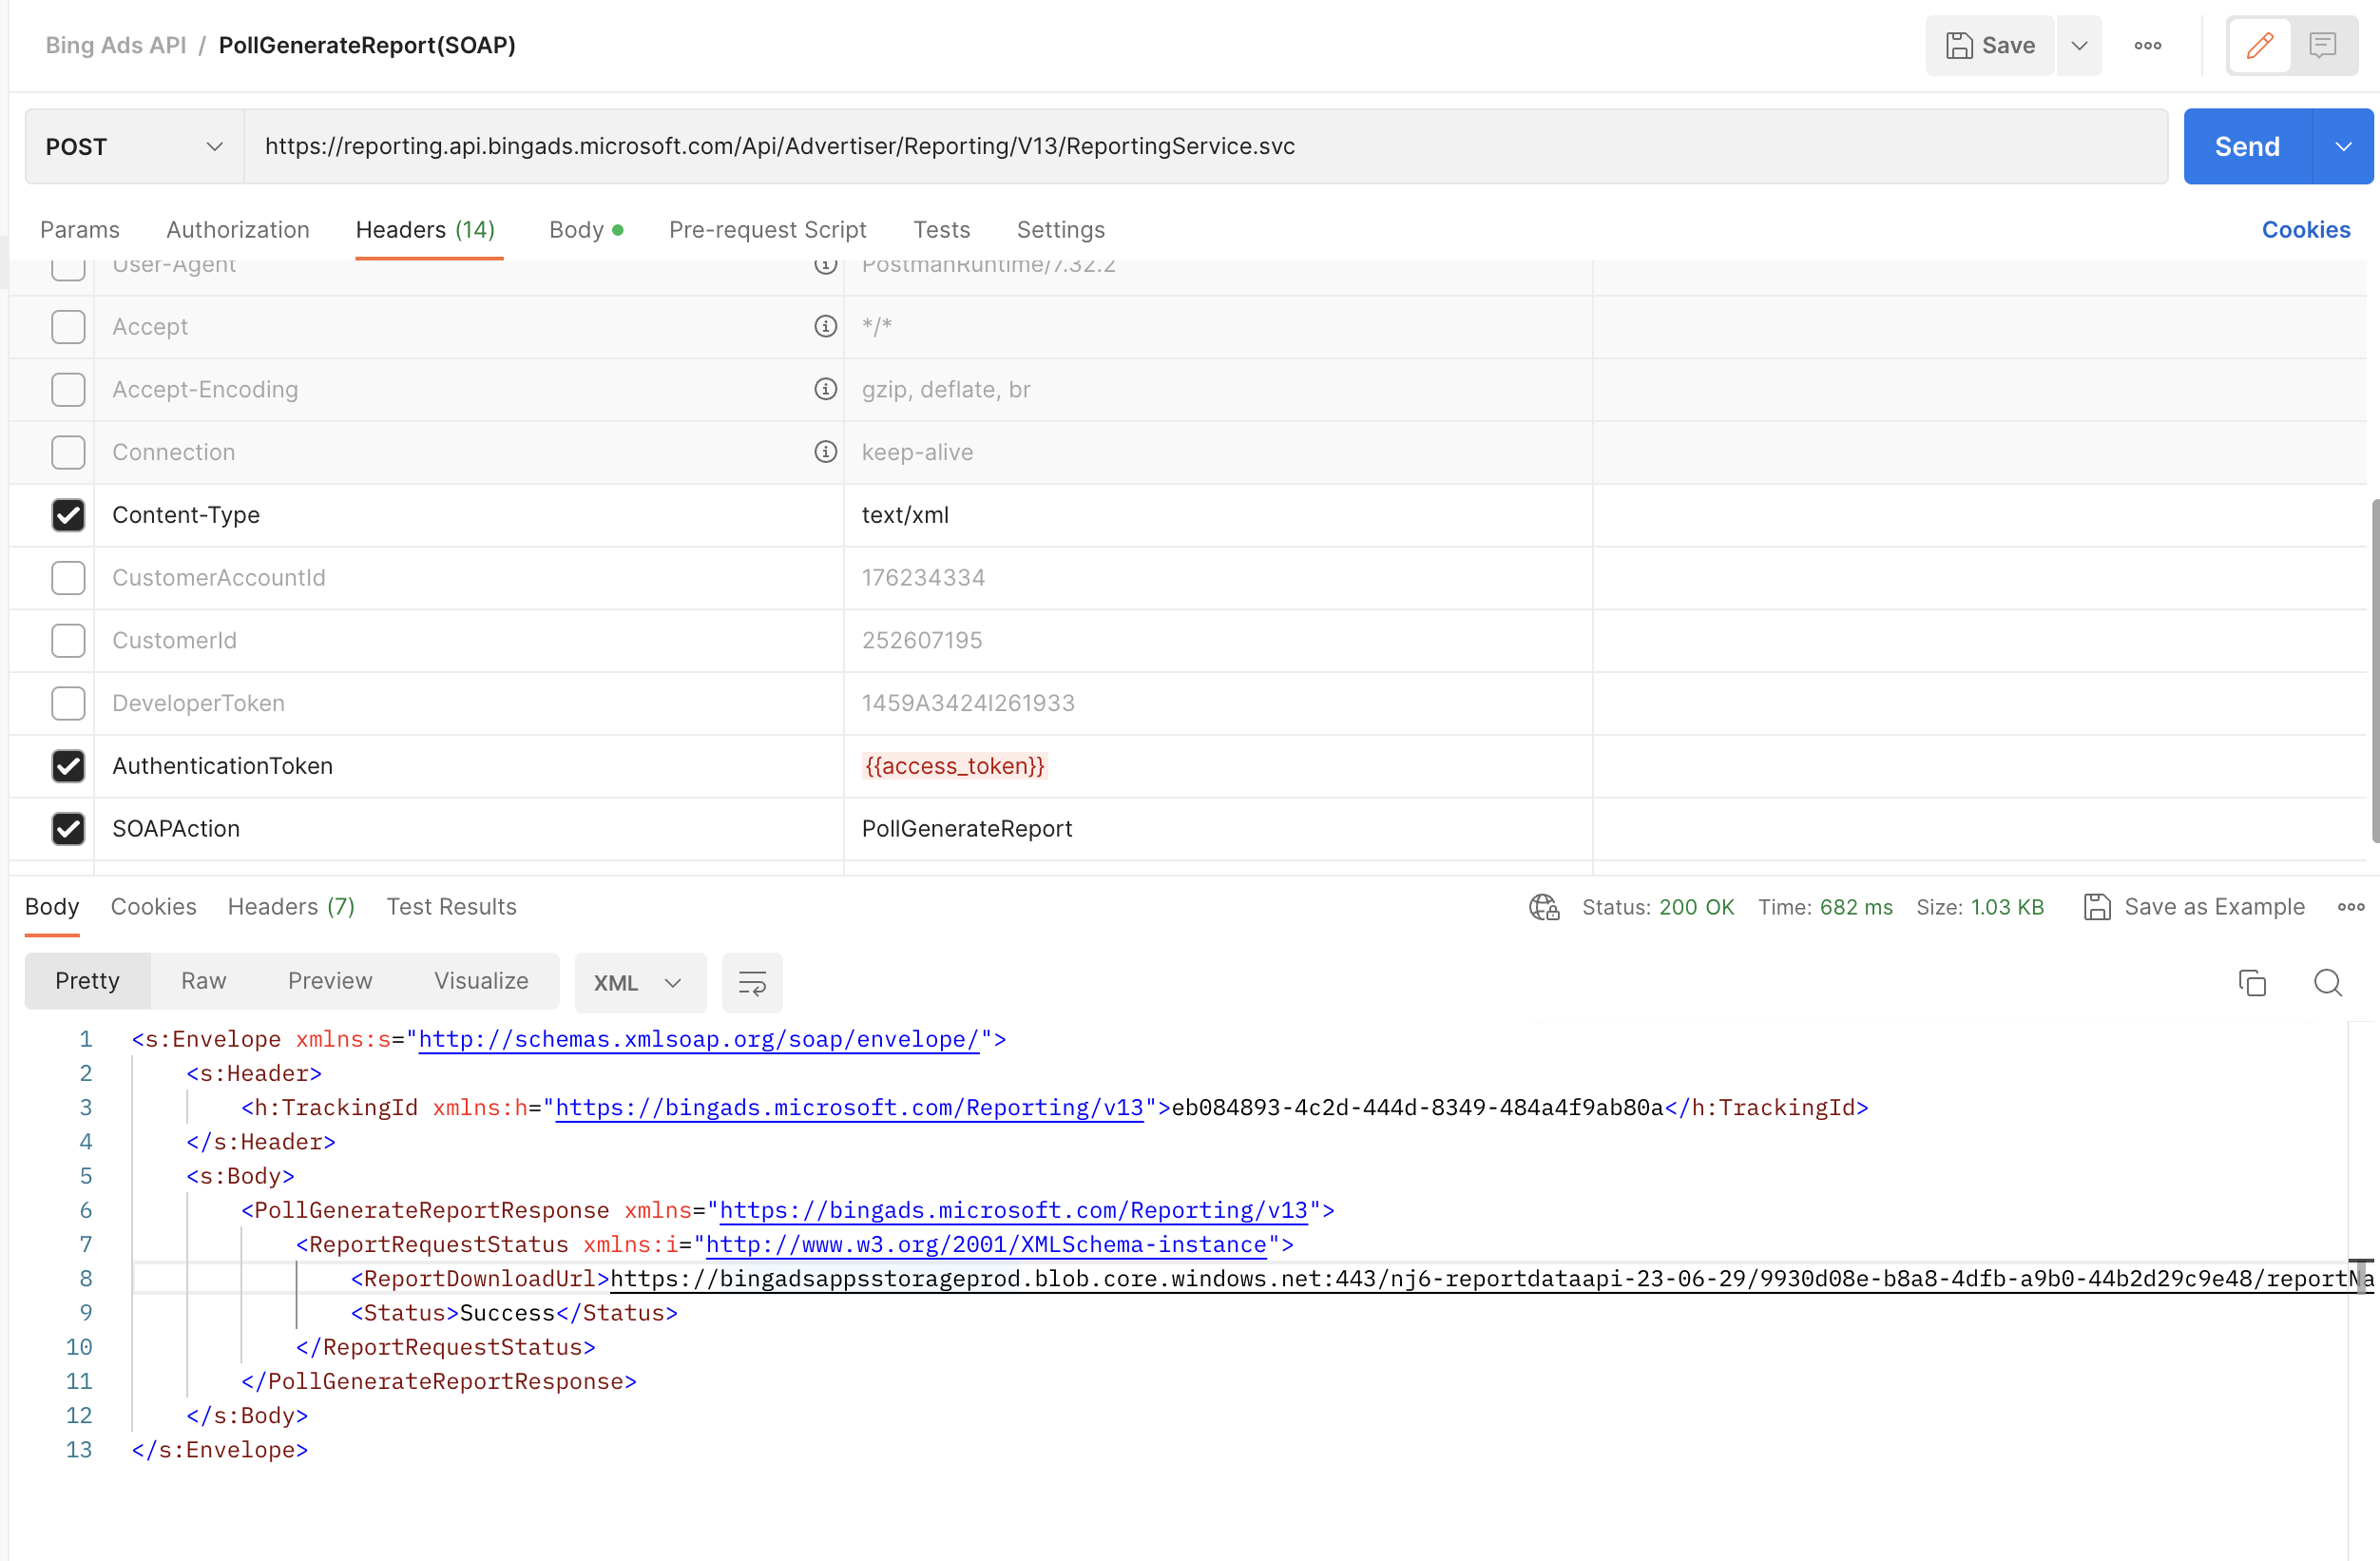Open the Test Results tab

[x=451, y=907]
